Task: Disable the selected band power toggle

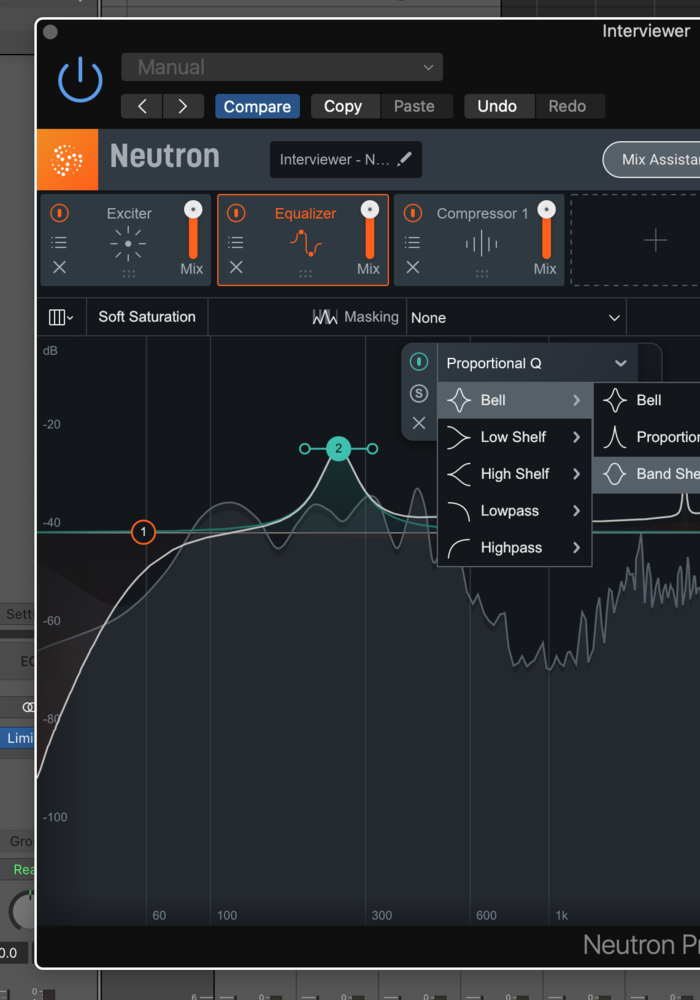Action: coord(419,362)
